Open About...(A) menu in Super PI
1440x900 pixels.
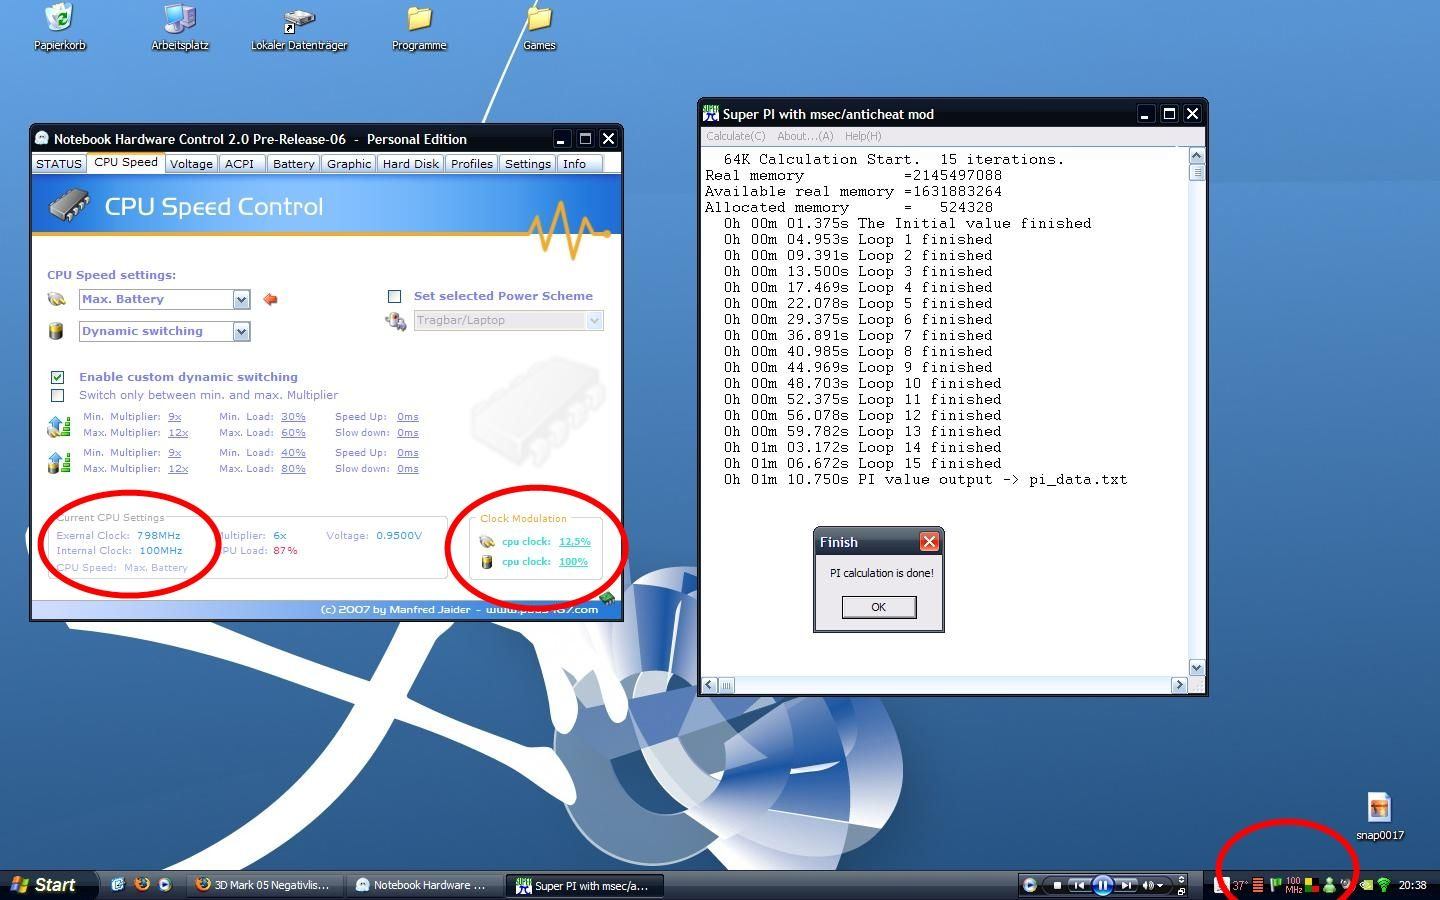805,136
